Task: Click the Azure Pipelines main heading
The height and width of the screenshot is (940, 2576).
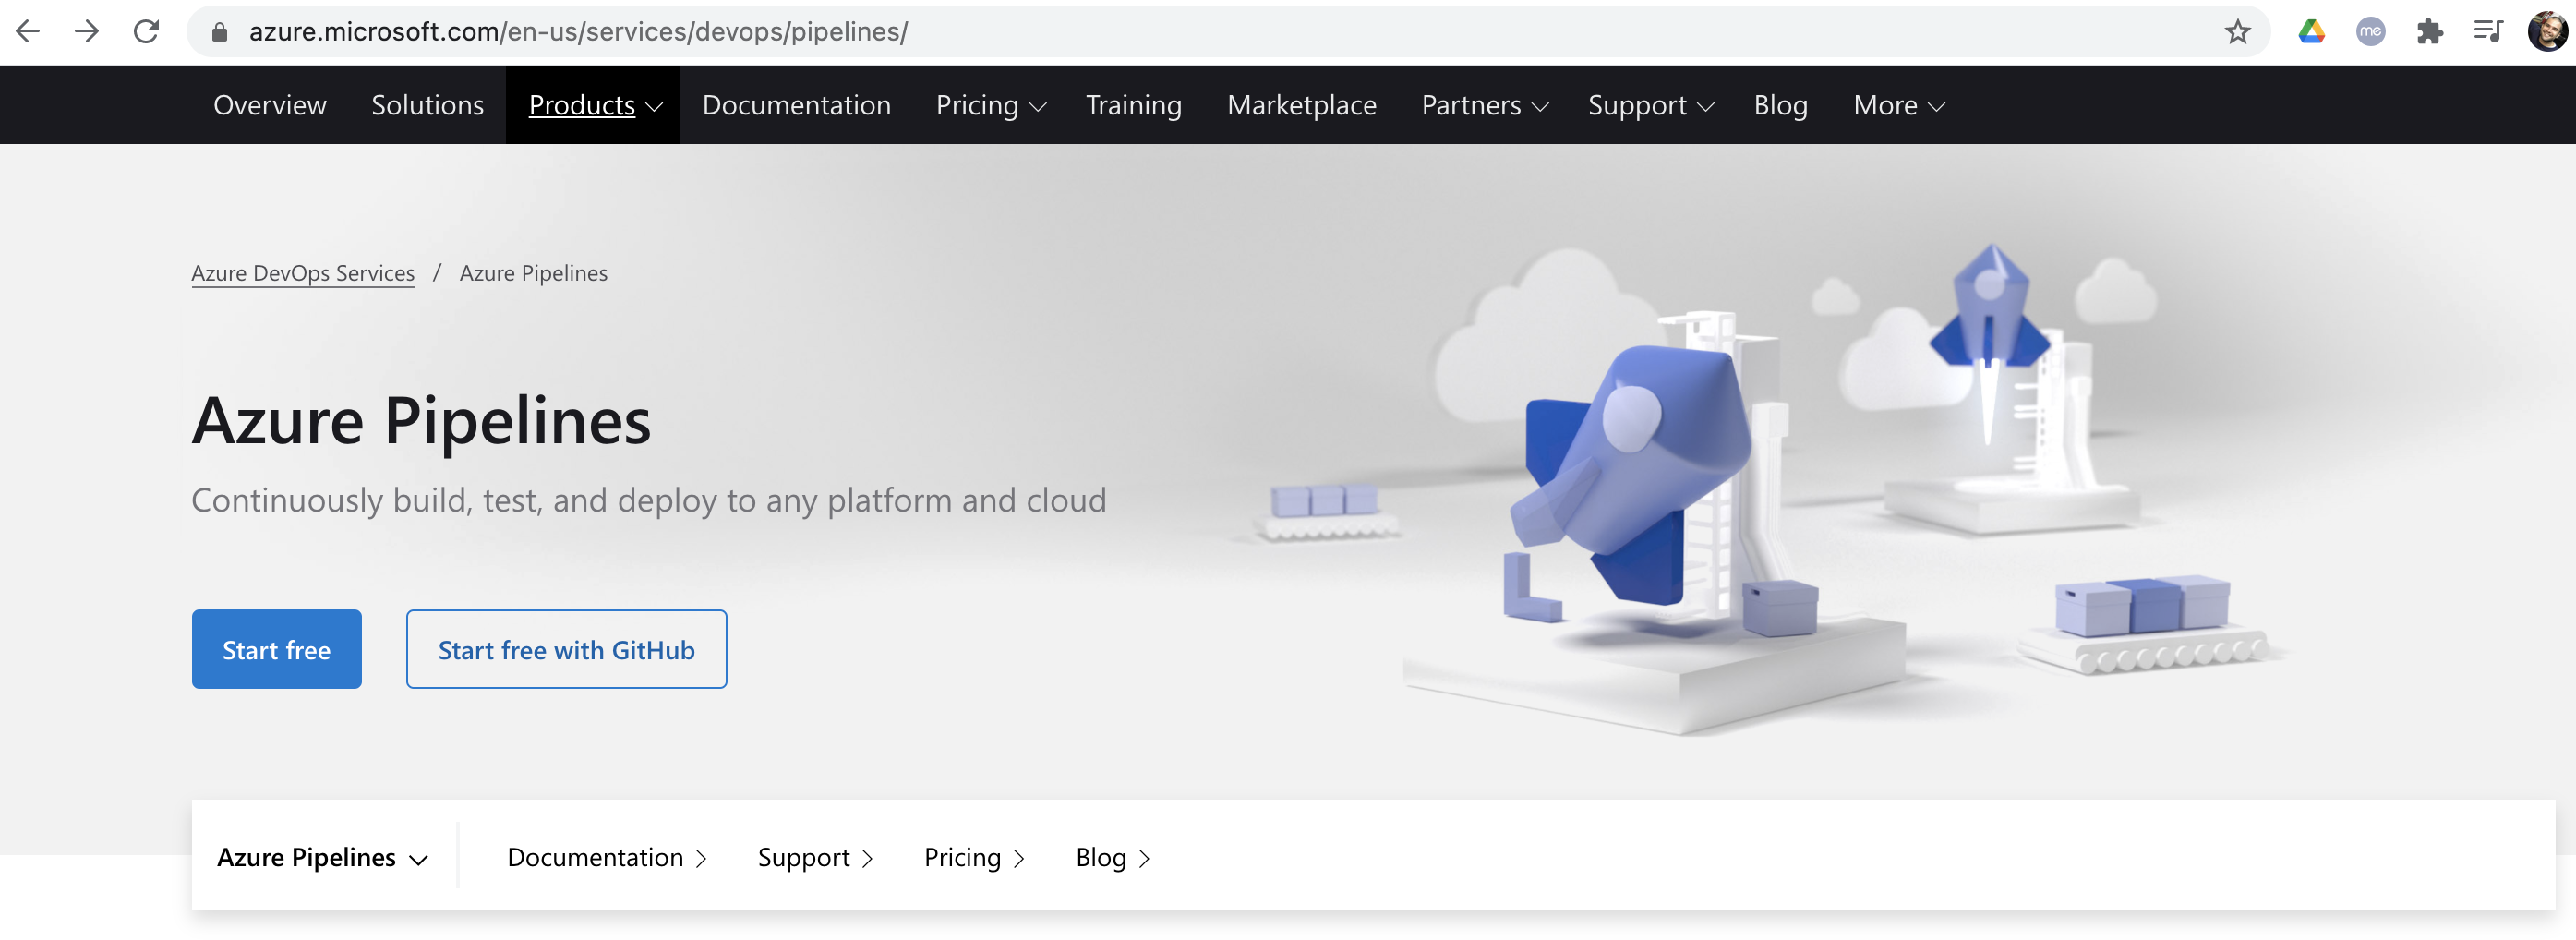Action: tap(421, 421)
